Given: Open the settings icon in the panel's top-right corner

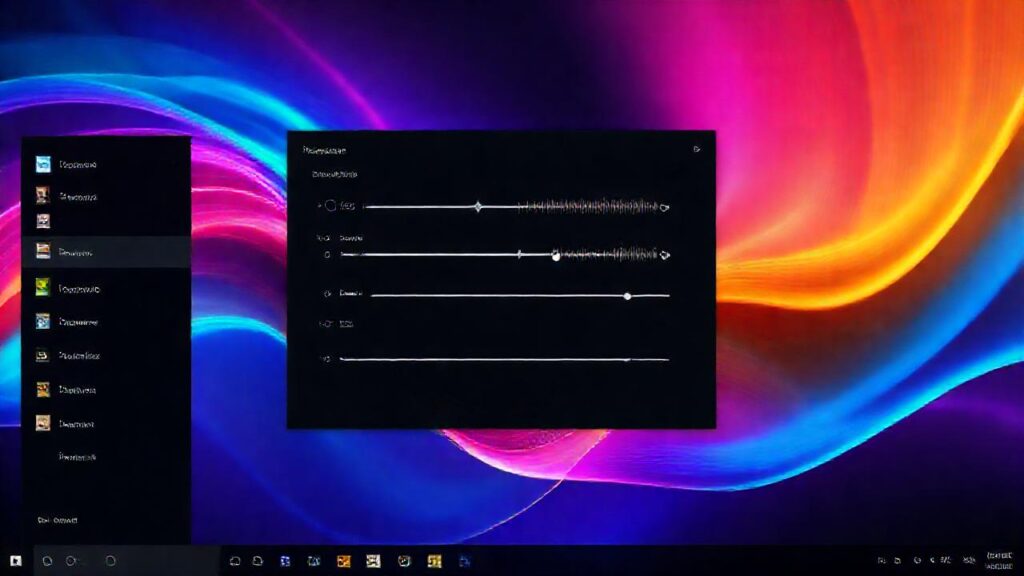Looking at the screenshot, I should point(697,150).
